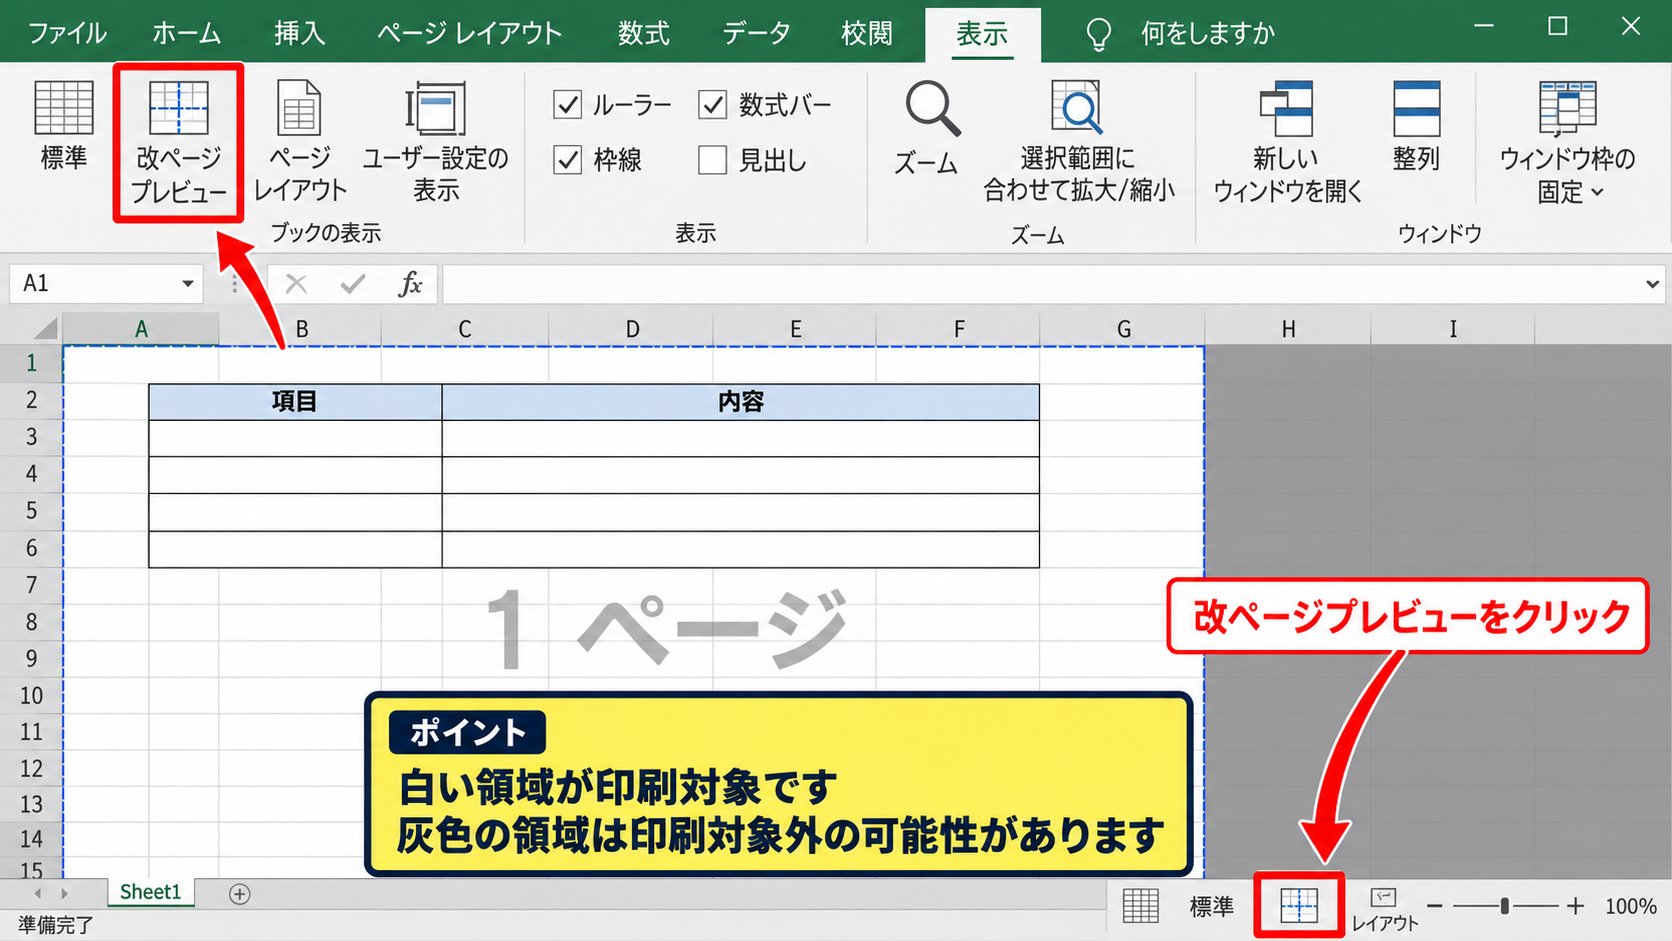Open the Insert (挿入) tab
The image size is (1672, 941).
(300, 34)
